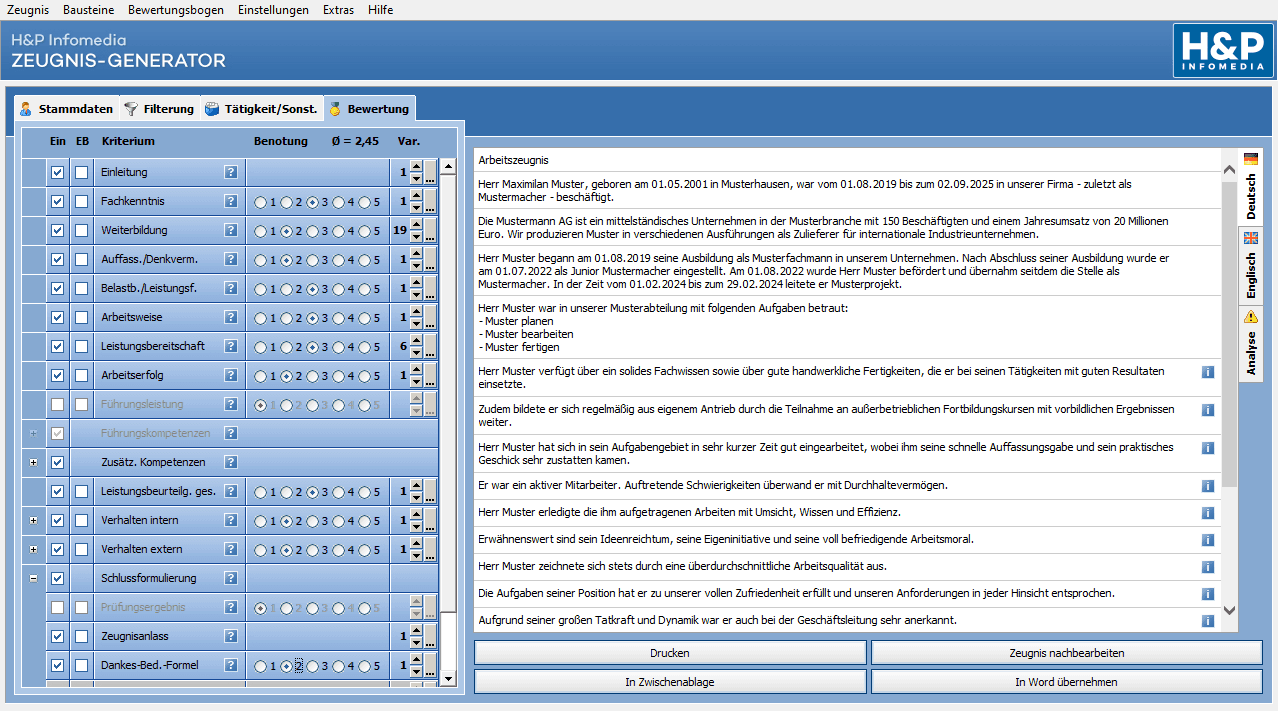Collapse the Schlussformulierung group
The image size is (1278, 711).
click(x=34, y=578)
